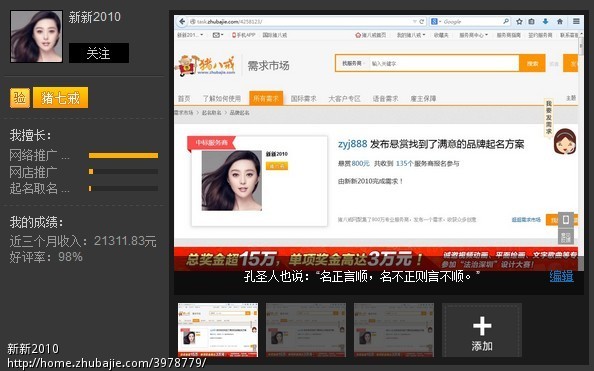Click the 135个 服务商报名参与 text
Image resolution: width=594 pixels, height=371 pixels.
(x=427, y=163)
